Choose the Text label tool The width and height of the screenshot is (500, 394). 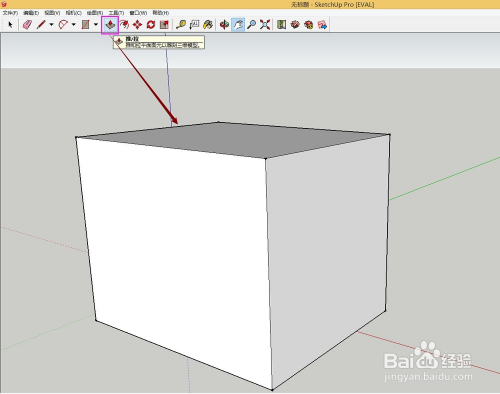[194, 25]
